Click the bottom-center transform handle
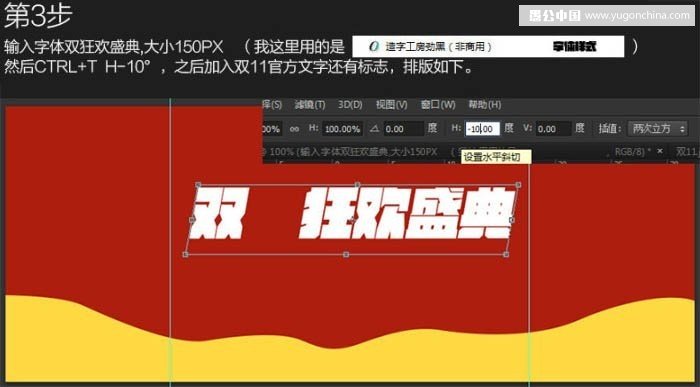The width and height of the screenshot is (700, 387). click(346, 254)
